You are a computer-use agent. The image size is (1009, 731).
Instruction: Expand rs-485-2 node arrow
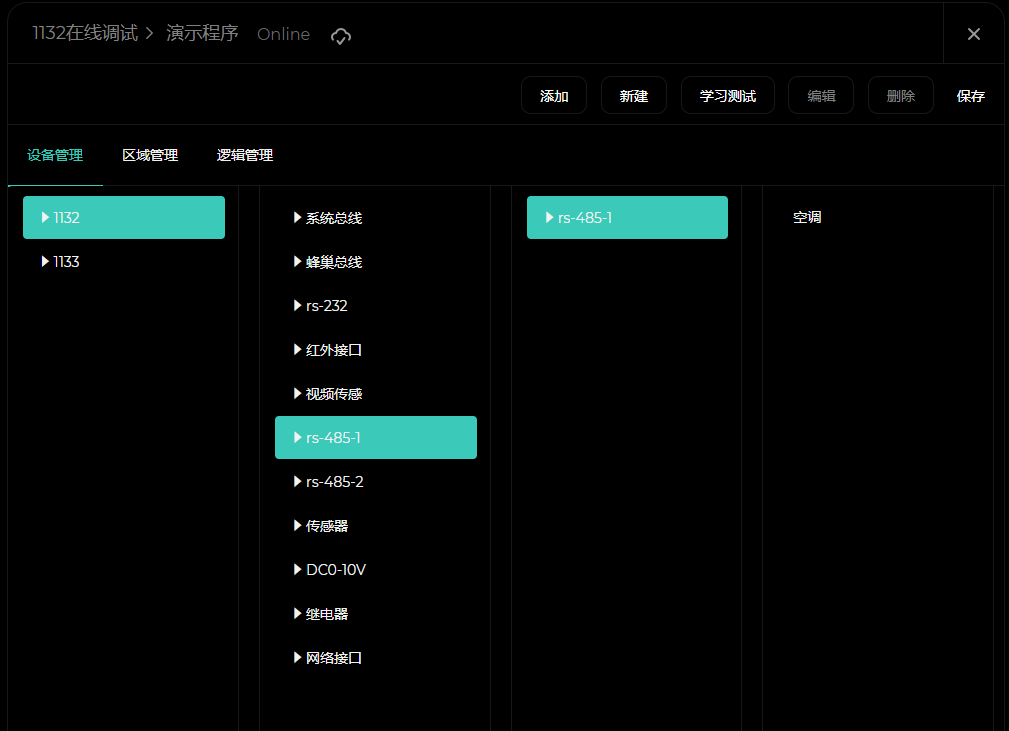click(297, 481)
